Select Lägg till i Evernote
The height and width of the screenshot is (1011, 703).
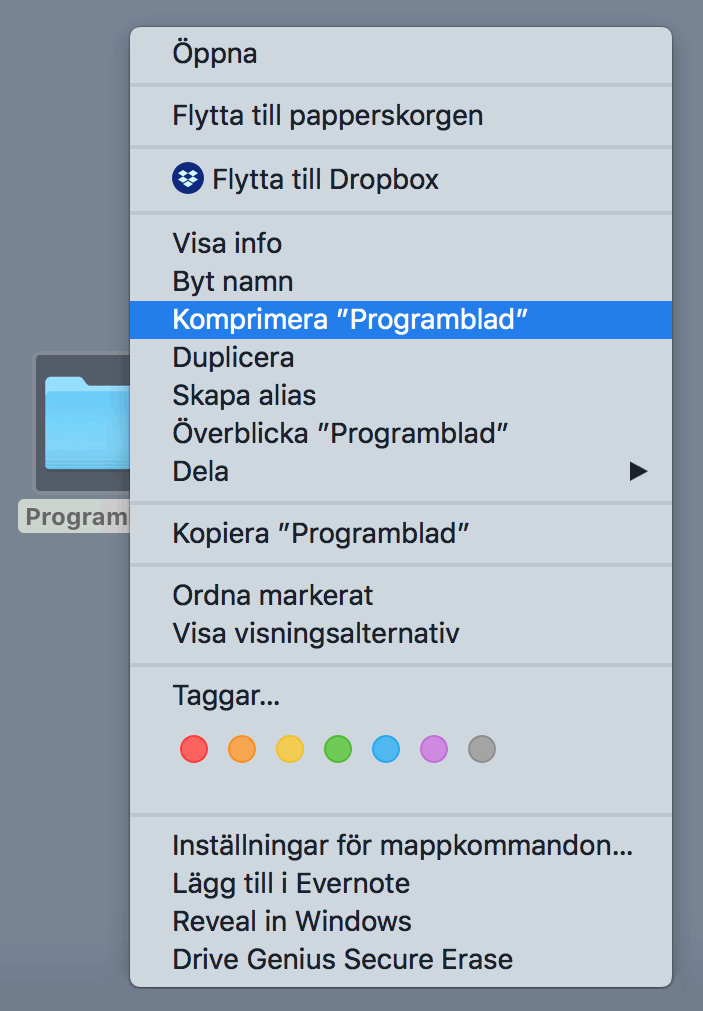pyautogui.click(x=291, y=883)
